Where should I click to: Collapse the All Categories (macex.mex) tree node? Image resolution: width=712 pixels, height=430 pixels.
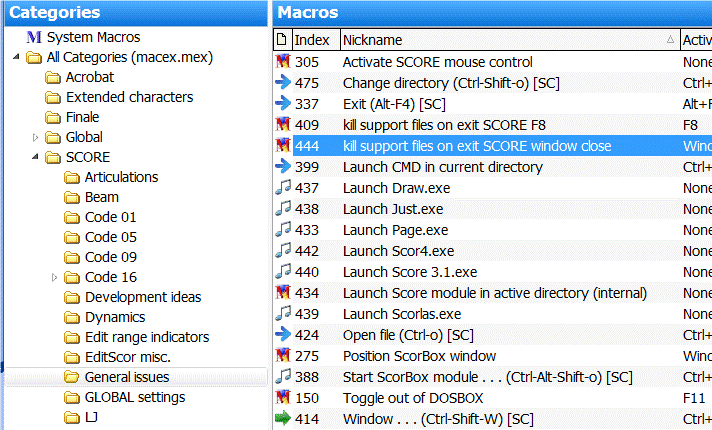(16, 57)
